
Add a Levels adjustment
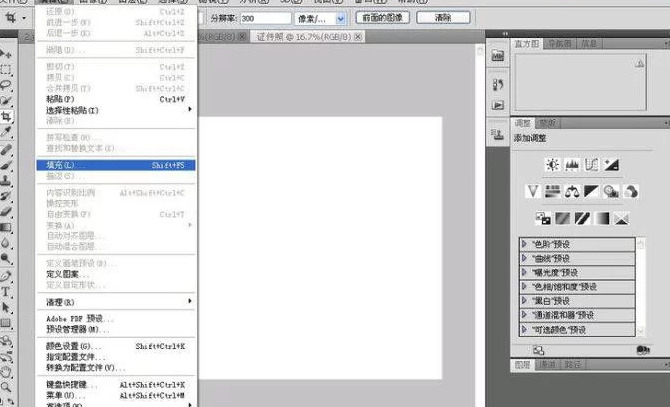[572, 164]
